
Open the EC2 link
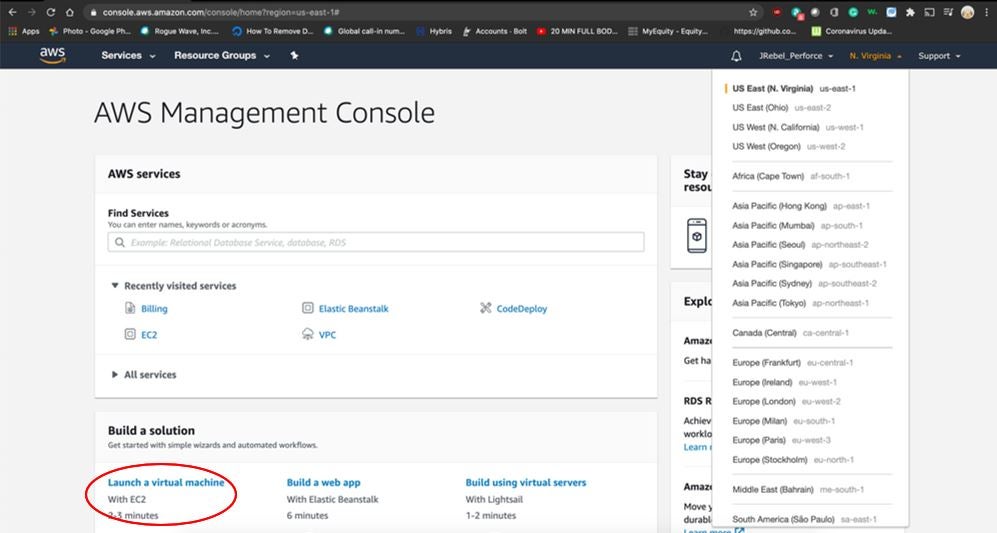pyautogui.click(x=149, y=335)
